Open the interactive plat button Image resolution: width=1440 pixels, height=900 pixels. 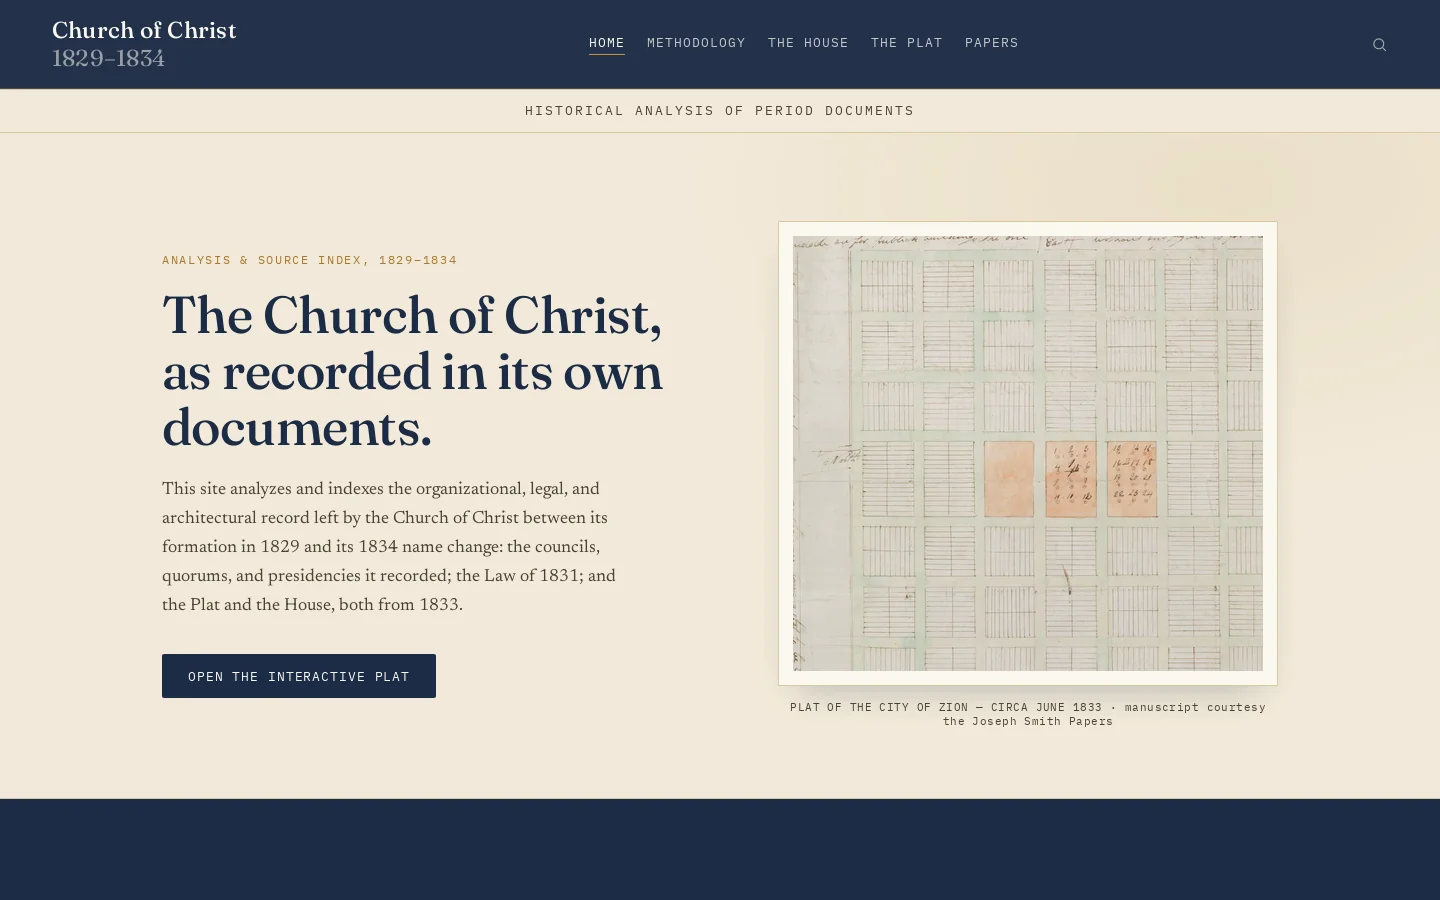click(x=299, y=676)
